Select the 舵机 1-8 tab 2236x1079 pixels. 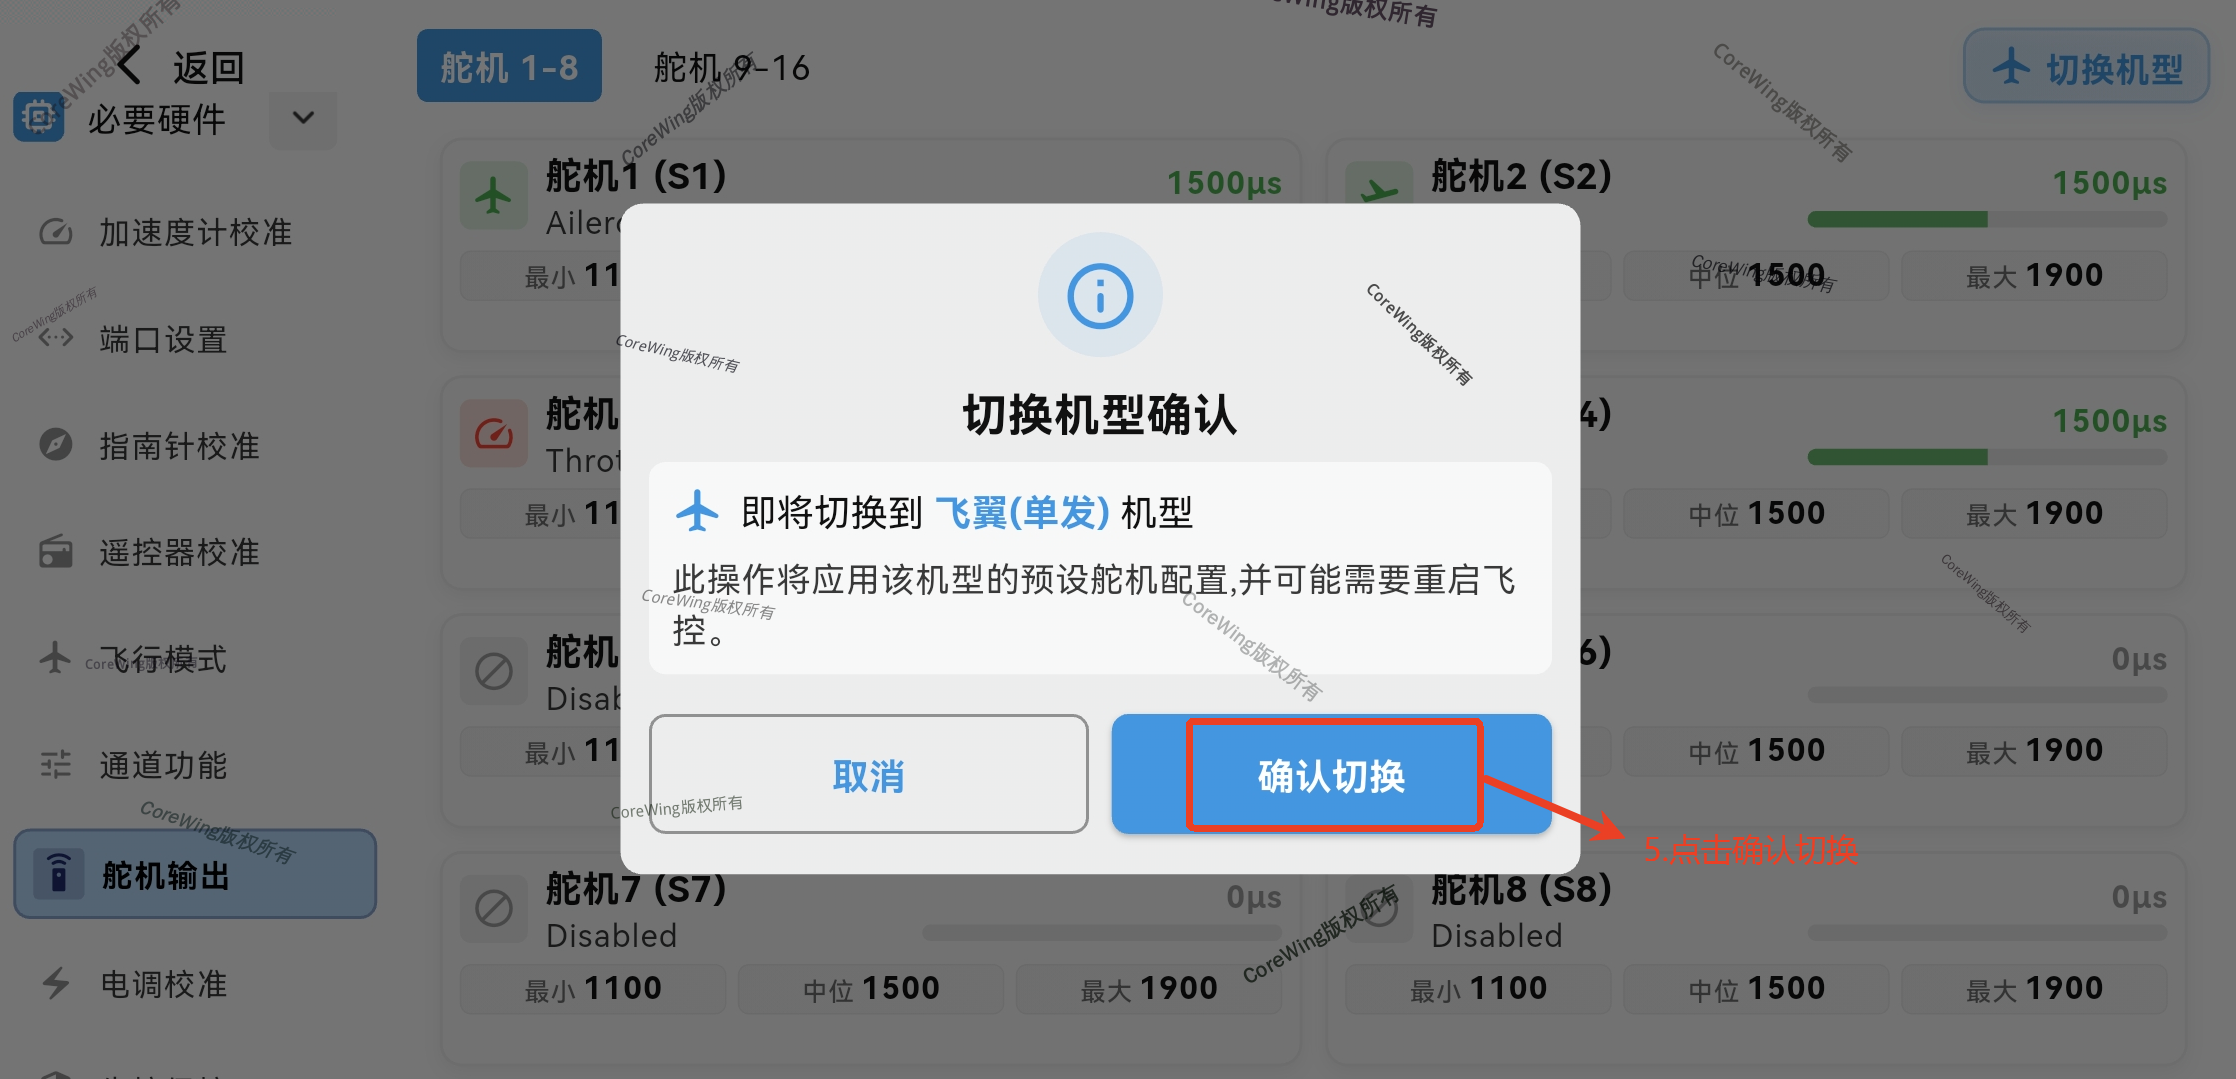[x=509, y=66]
